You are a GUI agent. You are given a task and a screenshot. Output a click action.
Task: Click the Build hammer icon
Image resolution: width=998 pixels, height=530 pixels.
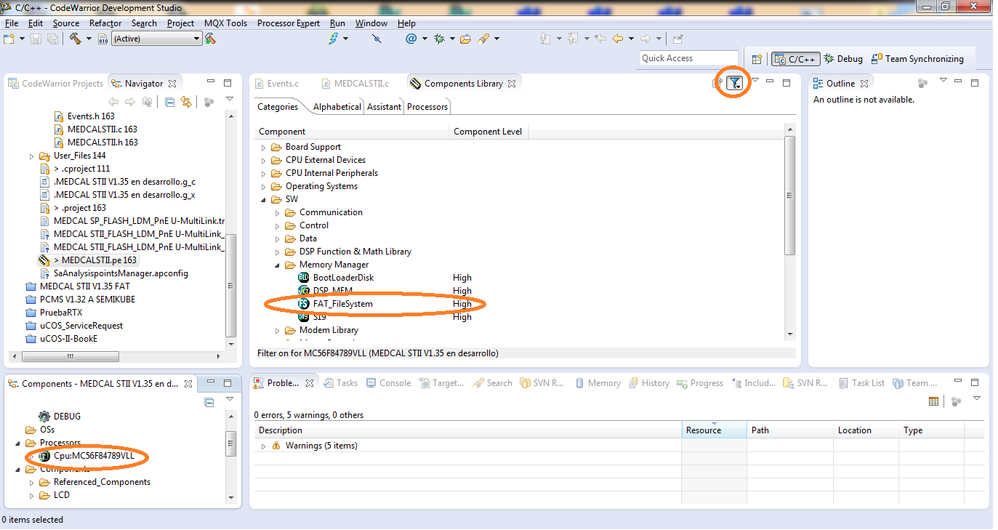point(76,39)
